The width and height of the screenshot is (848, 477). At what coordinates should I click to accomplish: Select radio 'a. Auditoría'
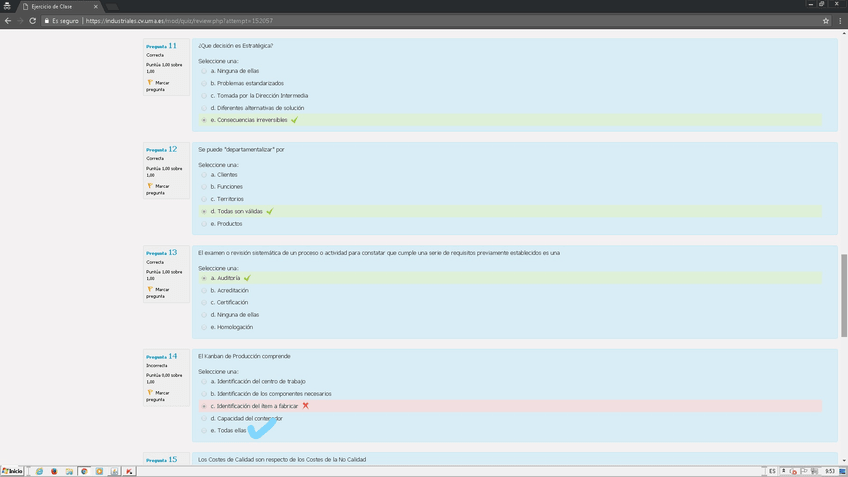pos(204,278)
